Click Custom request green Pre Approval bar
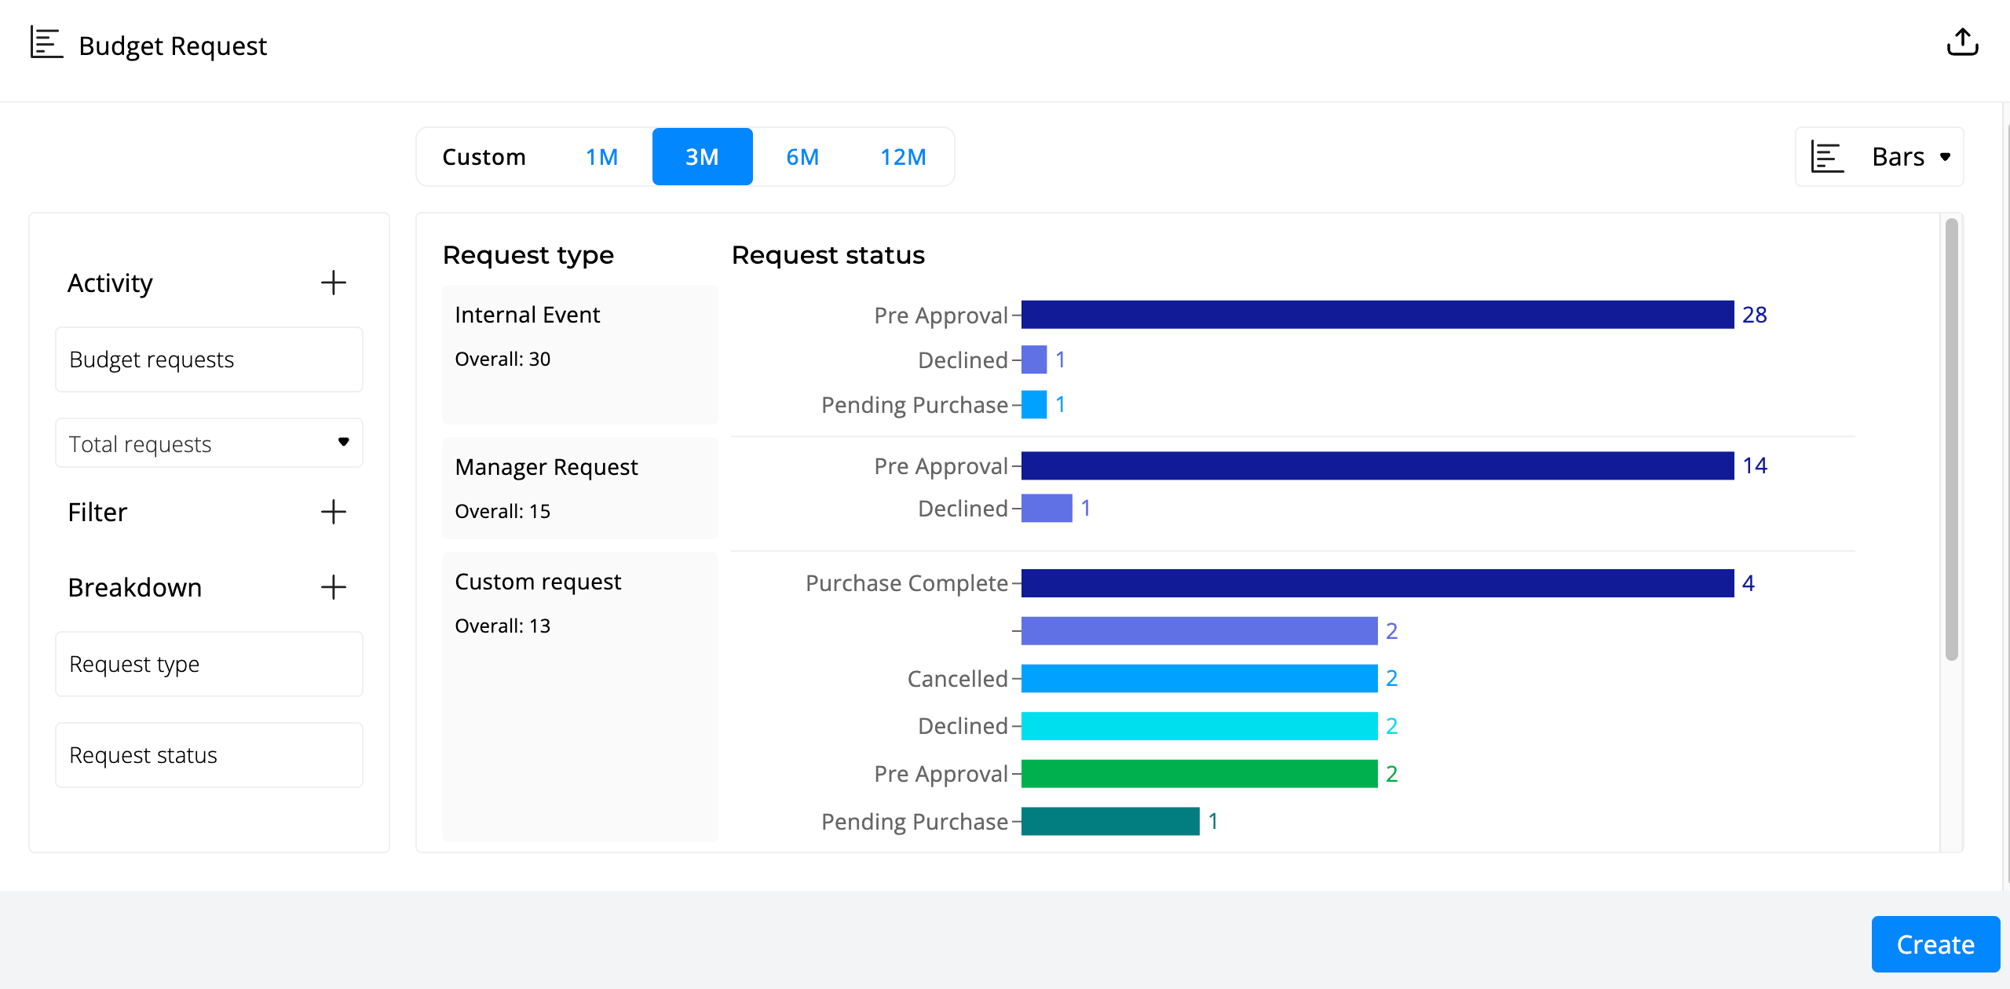This screenshot has height=989, width=2010. point(1199,774)
